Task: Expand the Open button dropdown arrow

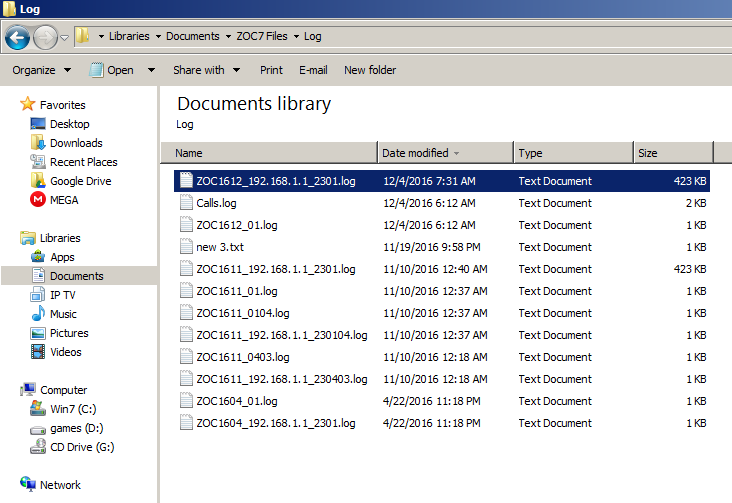Action: pyautogui.click(x=151, y=70)
